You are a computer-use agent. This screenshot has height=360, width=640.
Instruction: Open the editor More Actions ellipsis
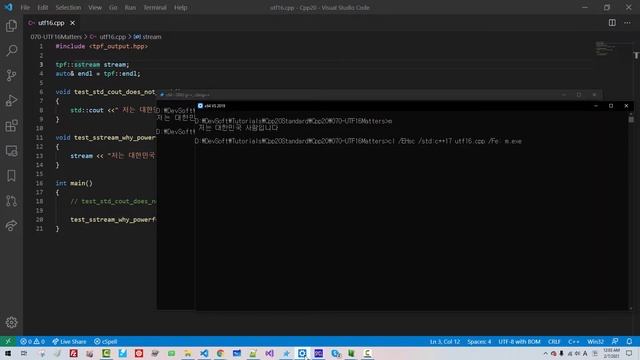pyautogui.click(x=627, y=23)
